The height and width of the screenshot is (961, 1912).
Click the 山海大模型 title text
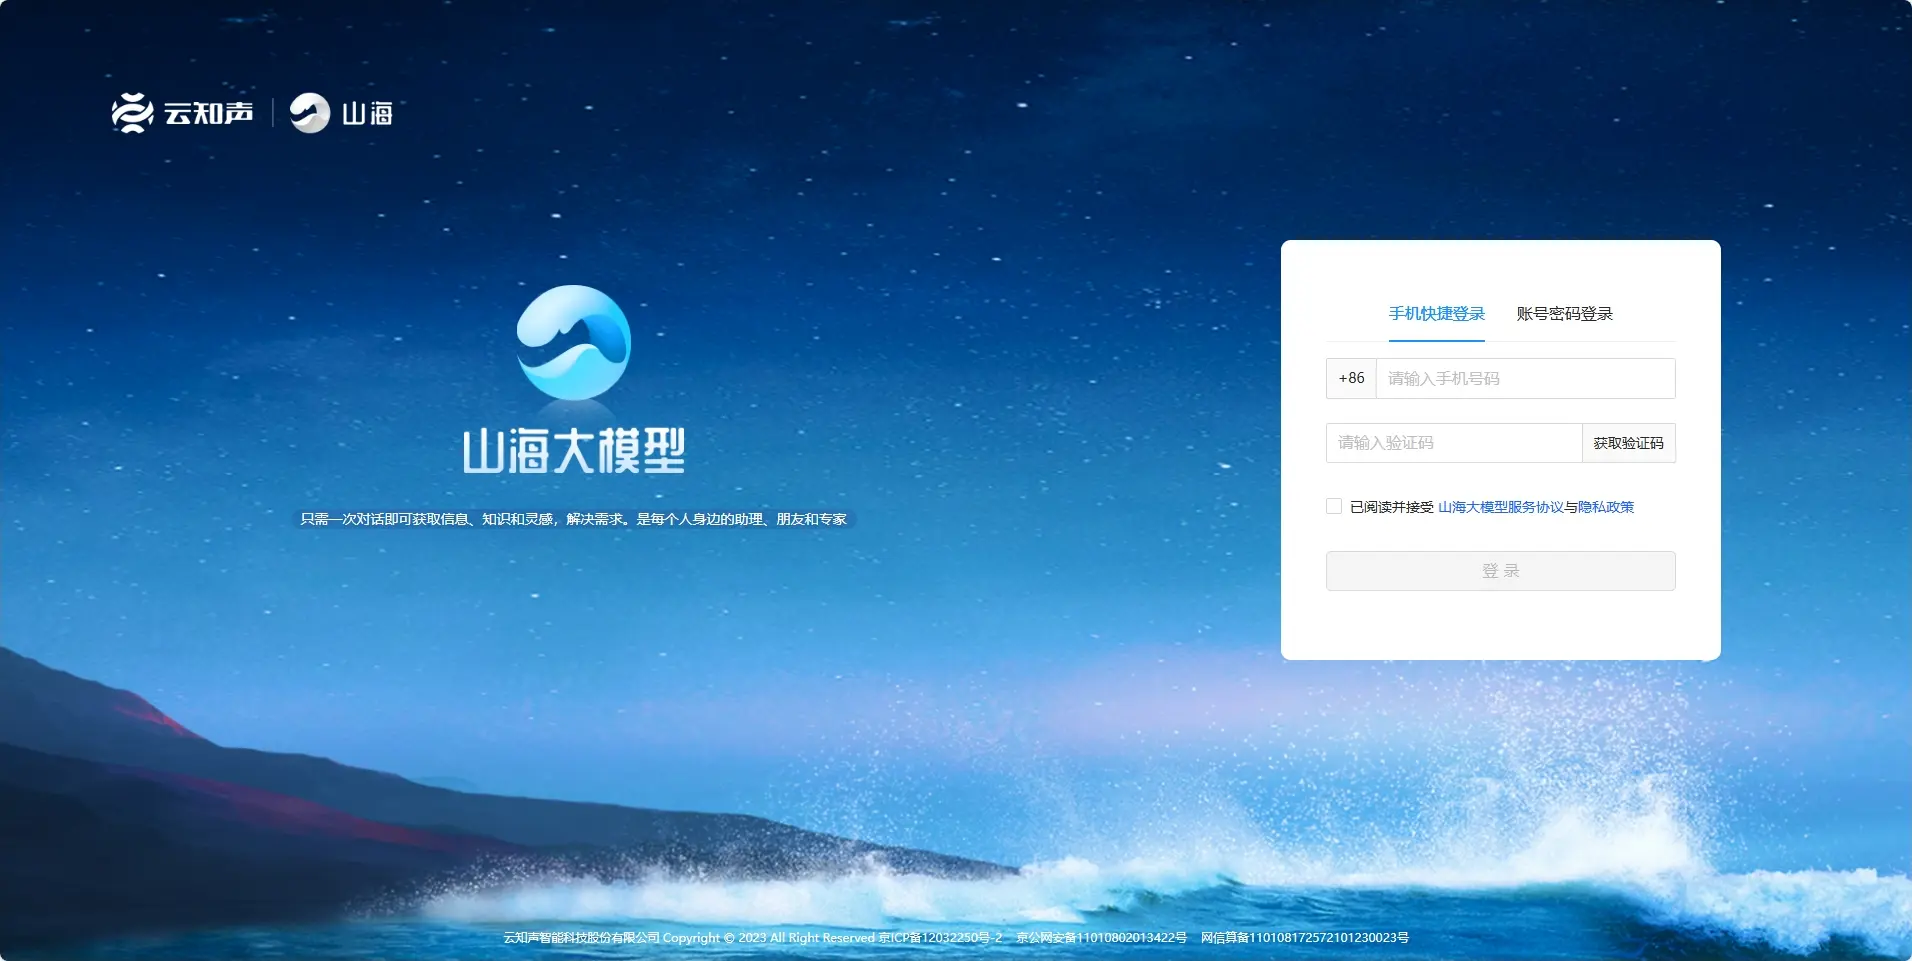(574, 451)
